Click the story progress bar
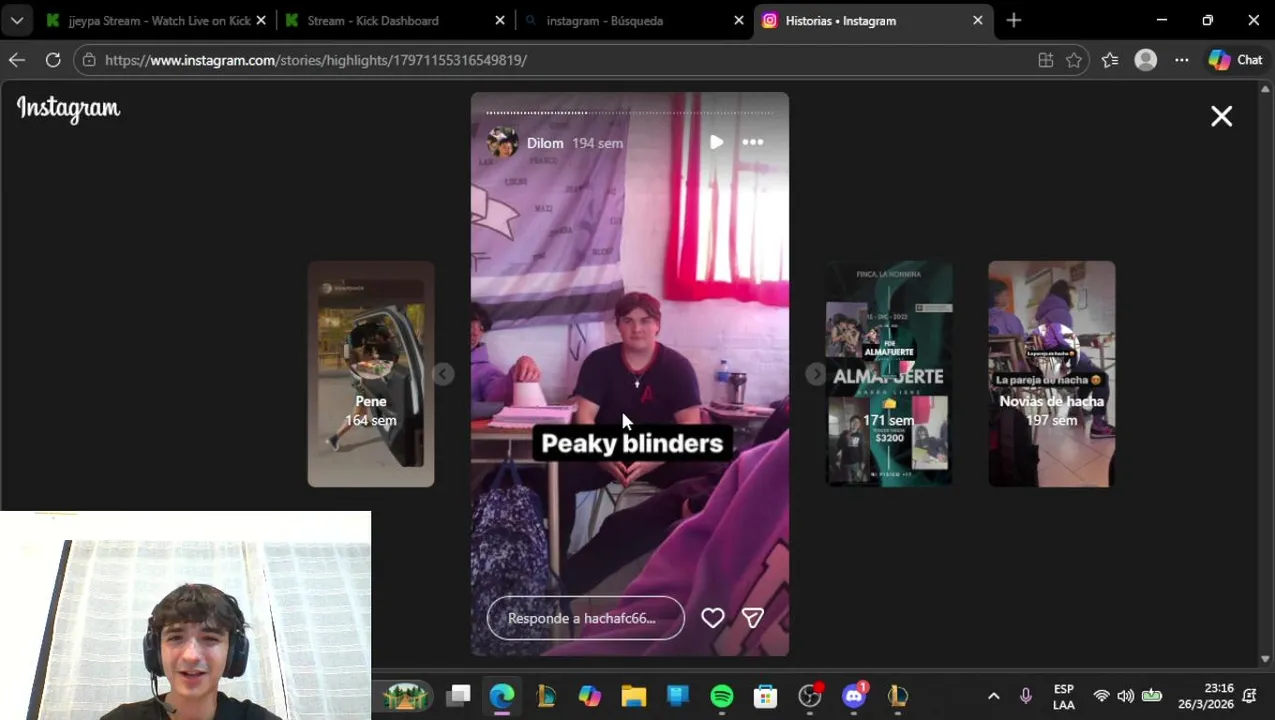The height and width of the screenshot is (720, 1275). (x=630, y=112)
